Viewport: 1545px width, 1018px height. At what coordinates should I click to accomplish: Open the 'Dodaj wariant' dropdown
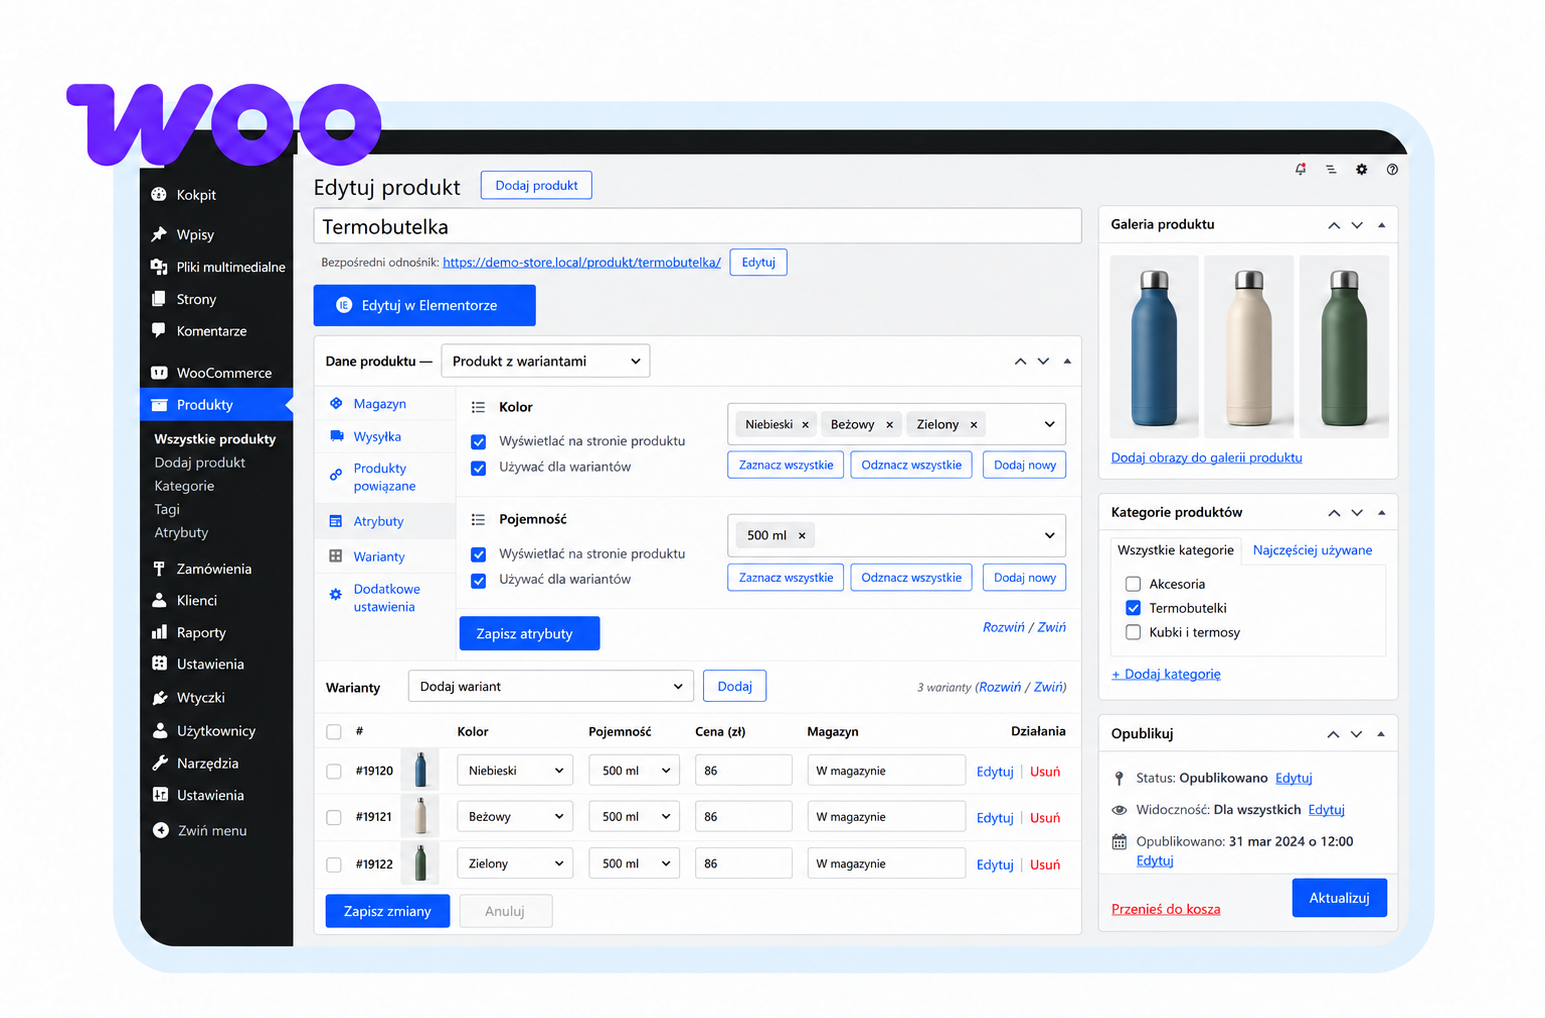click(x=550, y=686)
